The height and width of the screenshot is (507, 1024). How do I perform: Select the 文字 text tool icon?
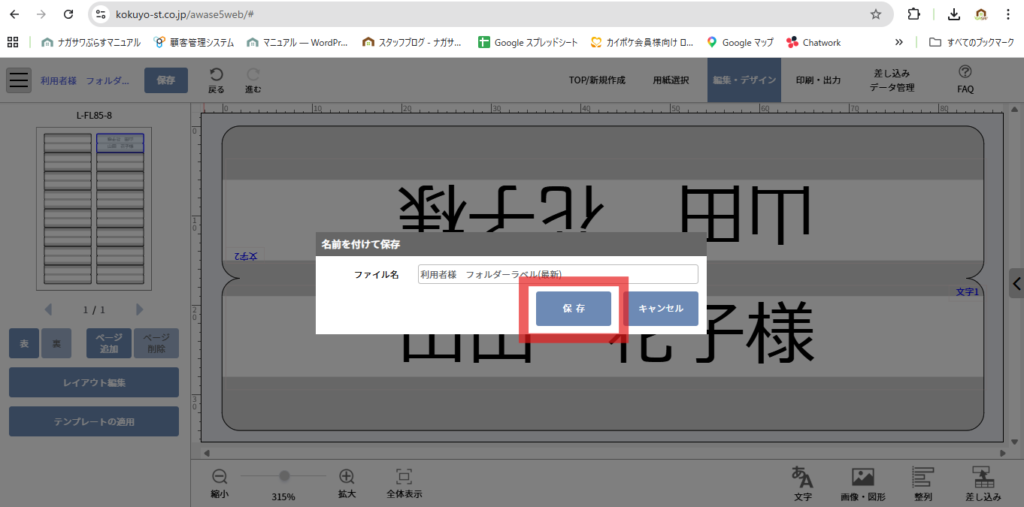coord(802,477)
